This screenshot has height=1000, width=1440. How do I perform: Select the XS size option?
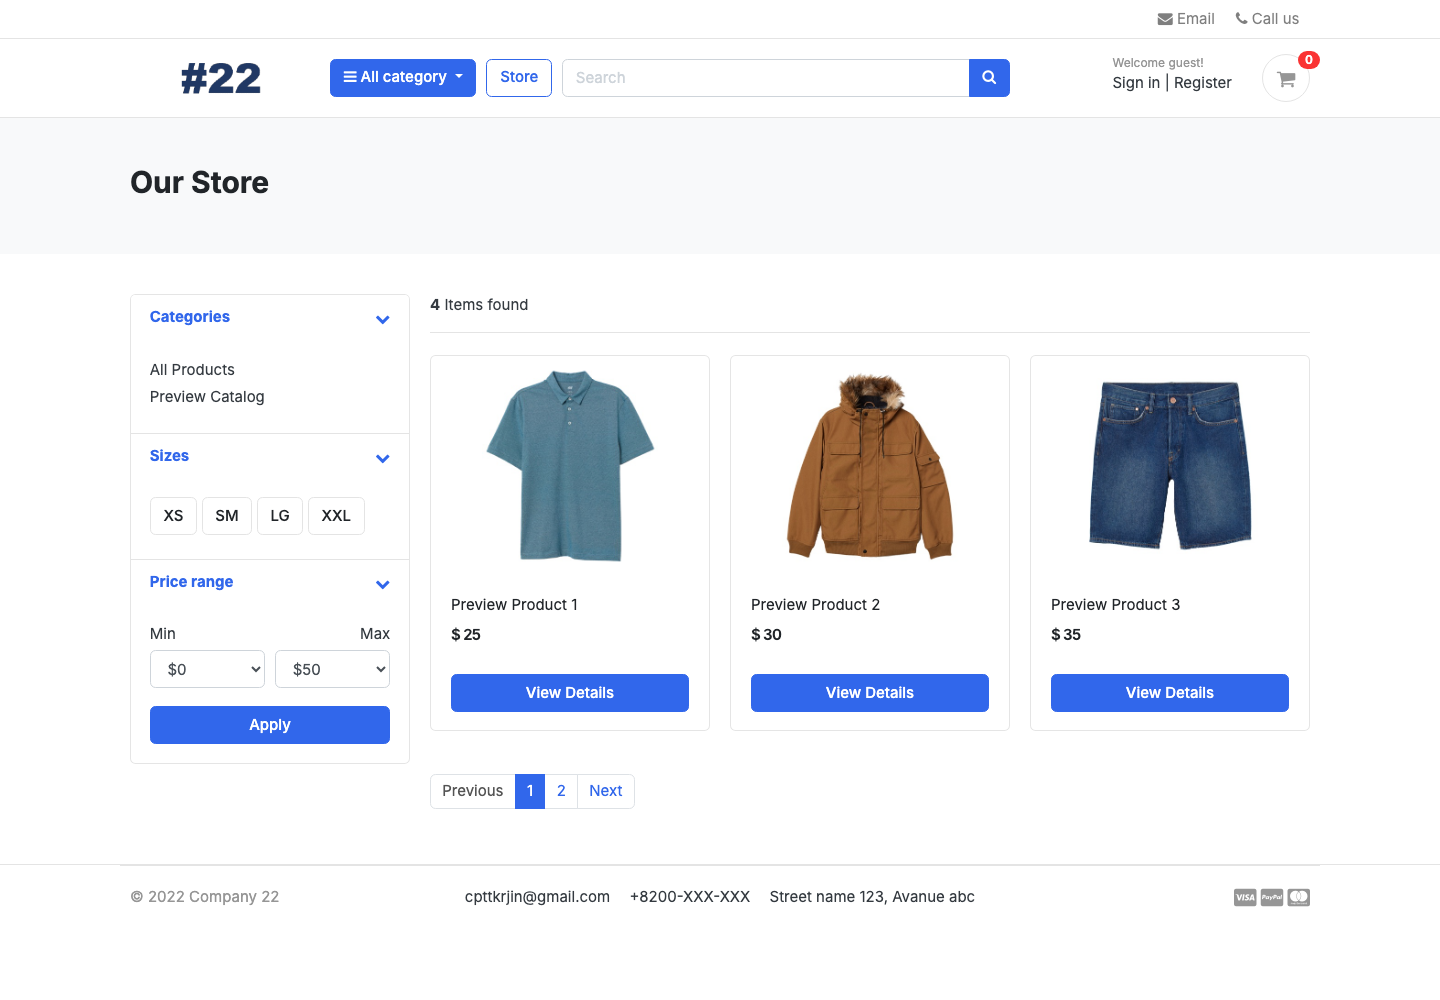coord(173,516)
